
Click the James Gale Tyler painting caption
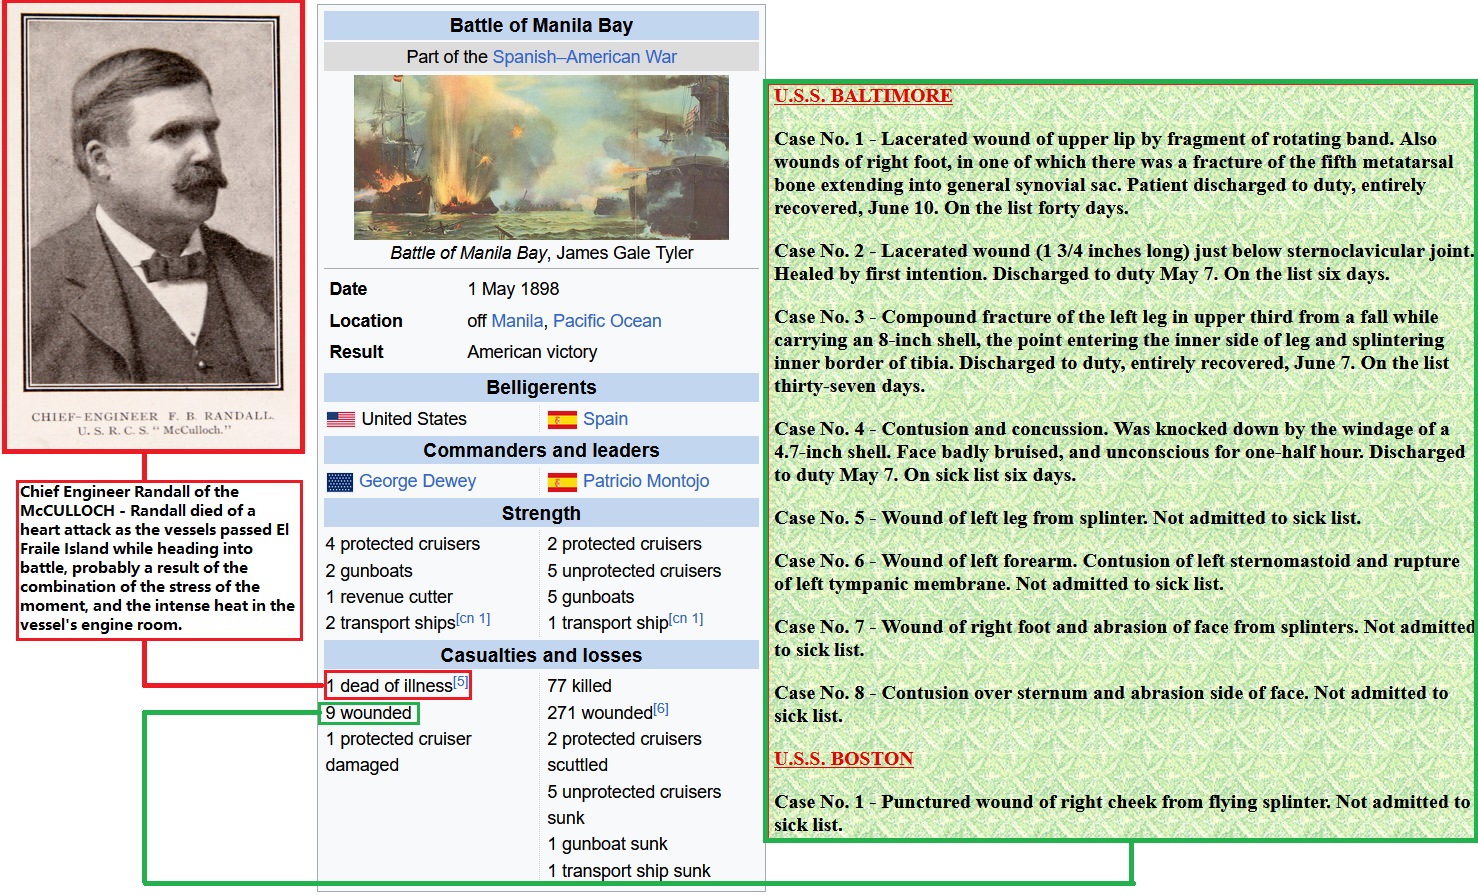541,253
